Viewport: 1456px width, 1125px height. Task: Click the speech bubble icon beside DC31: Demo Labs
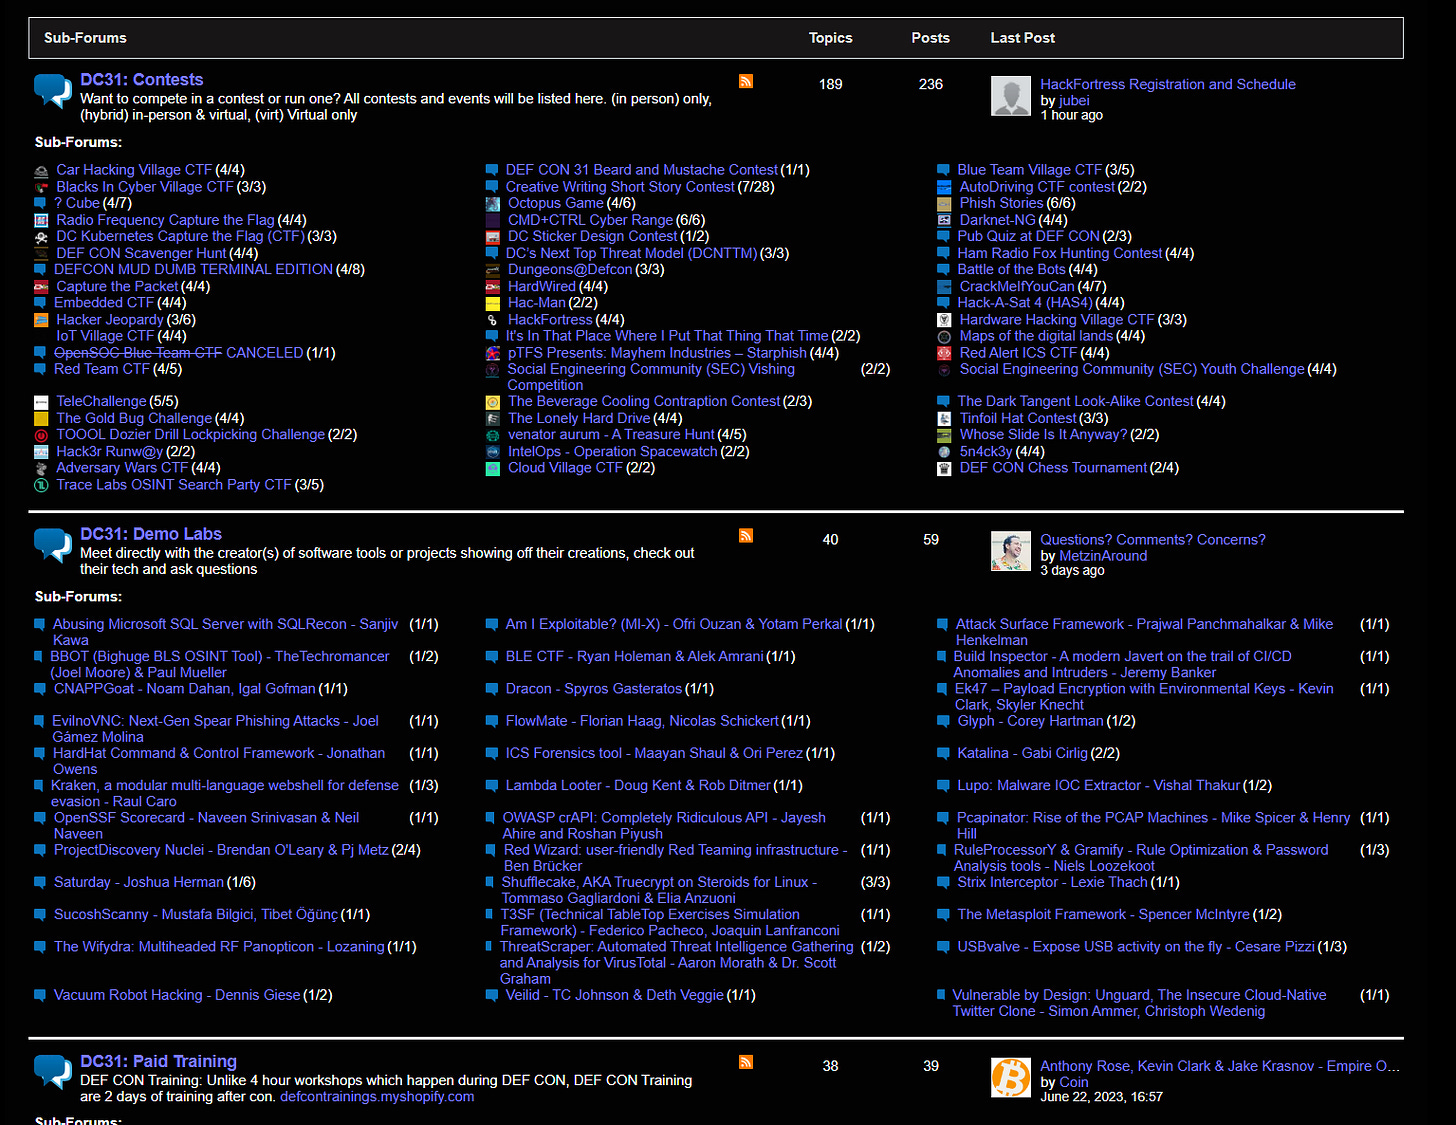click(x=53, y=545)
